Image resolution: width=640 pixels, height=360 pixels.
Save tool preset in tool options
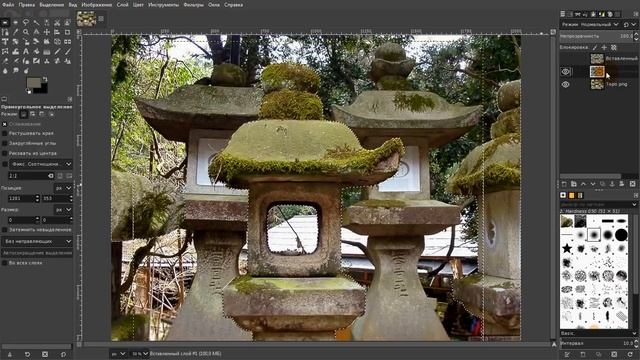point(10,354)
